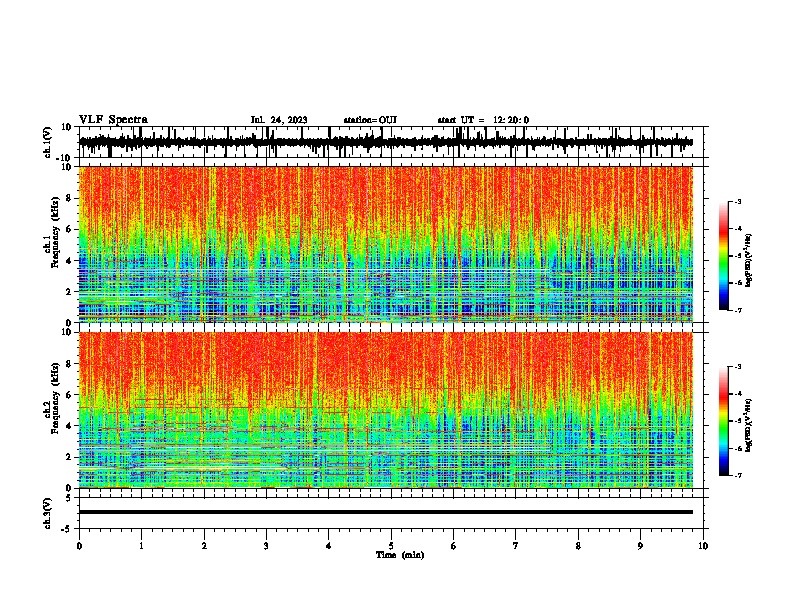Click time axis tick label "3"
Screen dimensions: 792x612
click(266, 546)
